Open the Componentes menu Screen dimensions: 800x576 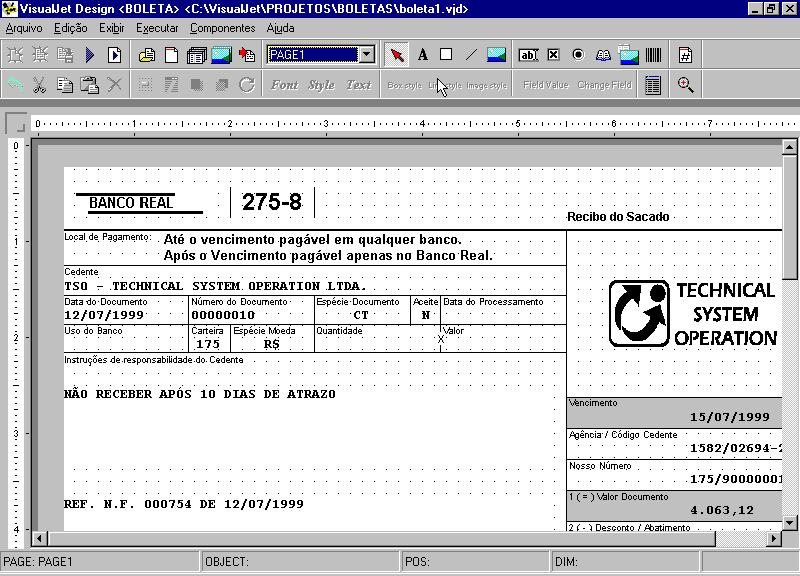point(222,29)
